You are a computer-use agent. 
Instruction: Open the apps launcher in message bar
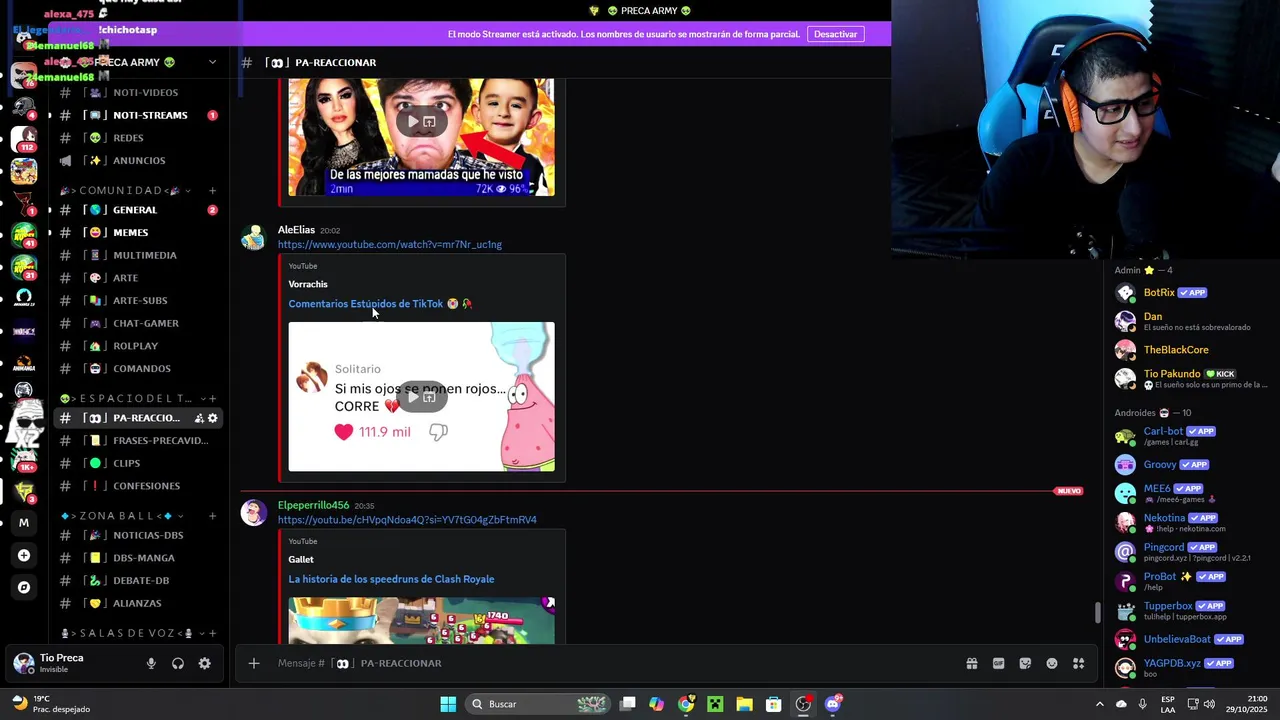click(x=1079, y=663)
